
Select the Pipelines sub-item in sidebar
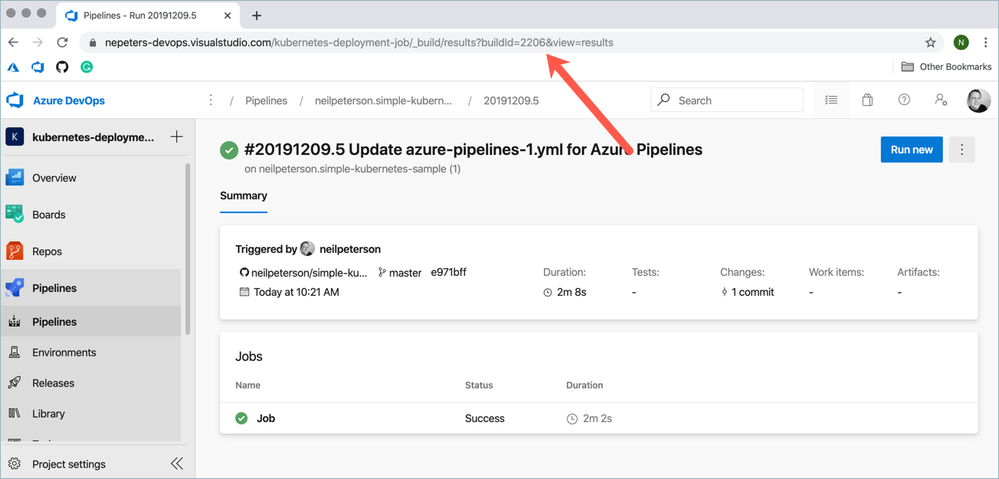54,322
